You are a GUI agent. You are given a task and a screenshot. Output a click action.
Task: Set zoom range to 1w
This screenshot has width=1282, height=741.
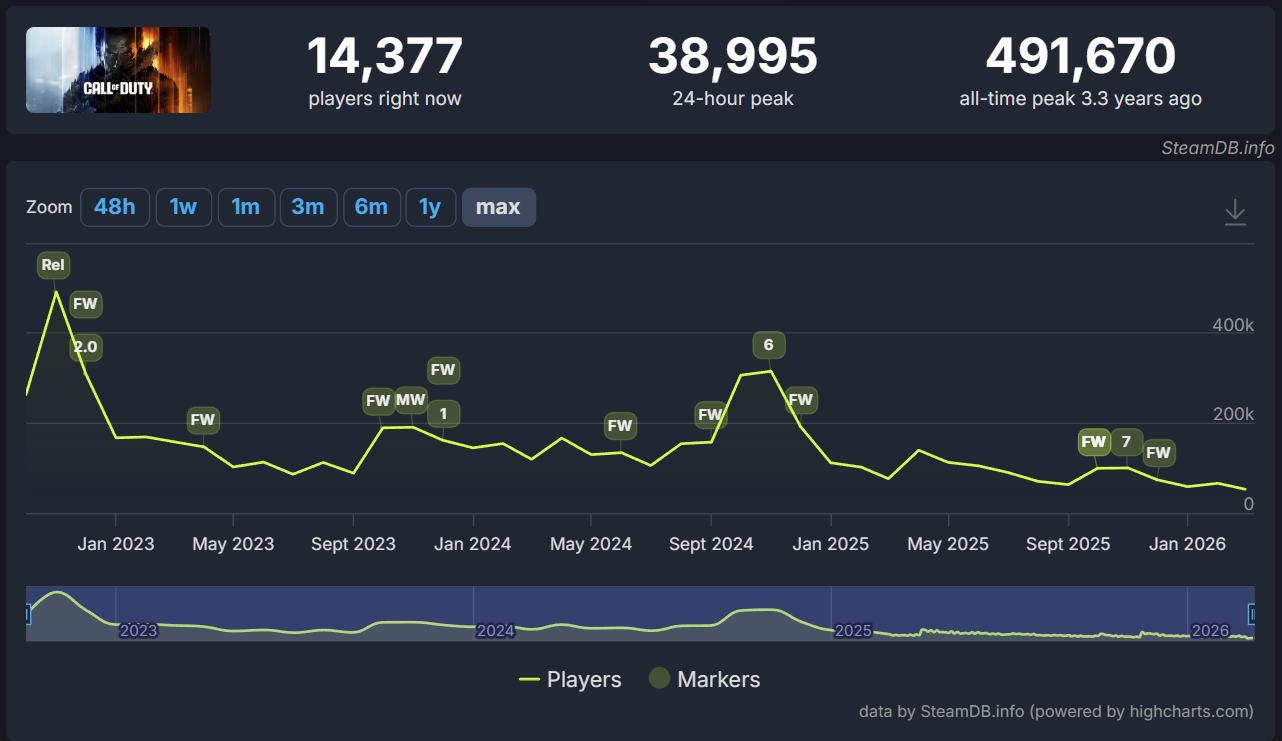(x=183, y=207)
